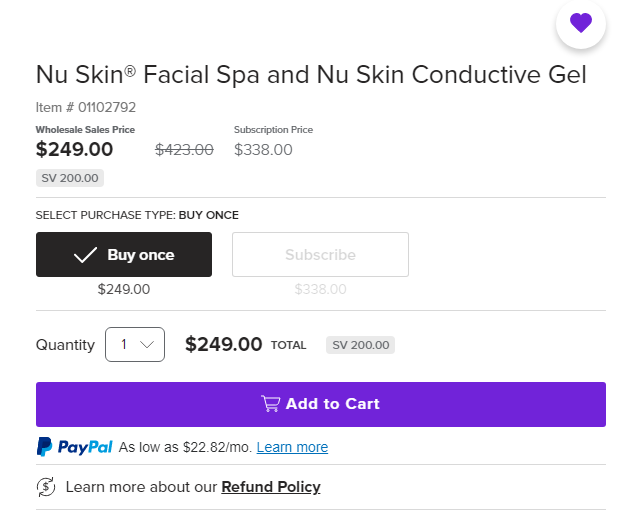Viewport: 643px width, 517px height.
Task: Select the Buy once purchase option
Action: click(x=124, y=255)
